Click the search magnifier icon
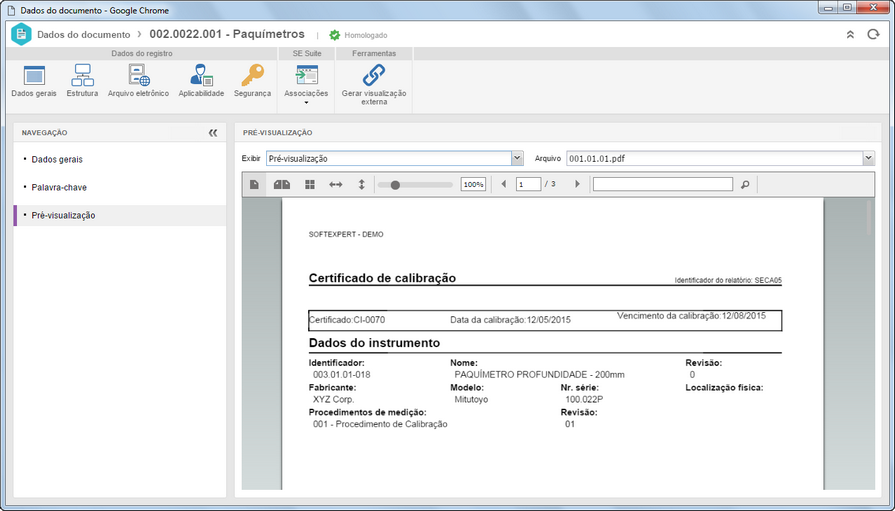895x511 pixels. [x=745, y=184]
